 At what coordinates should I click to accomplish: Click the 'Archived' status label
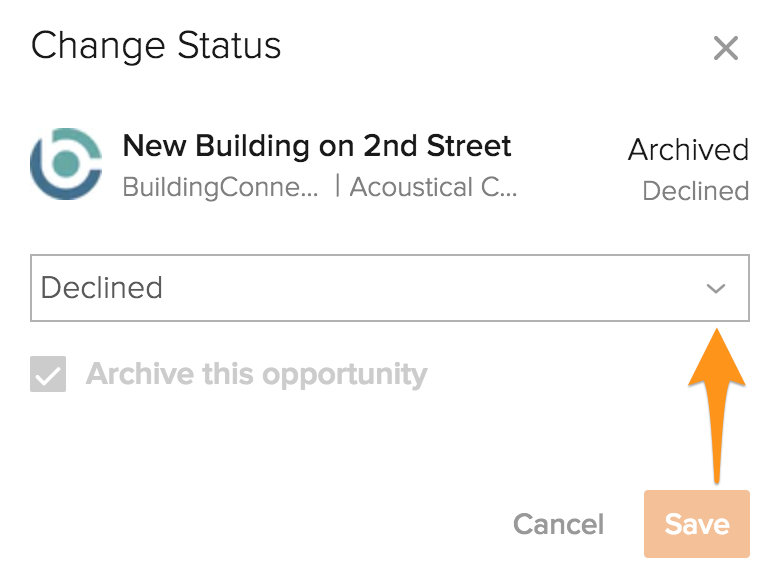(x=688, y=150)
